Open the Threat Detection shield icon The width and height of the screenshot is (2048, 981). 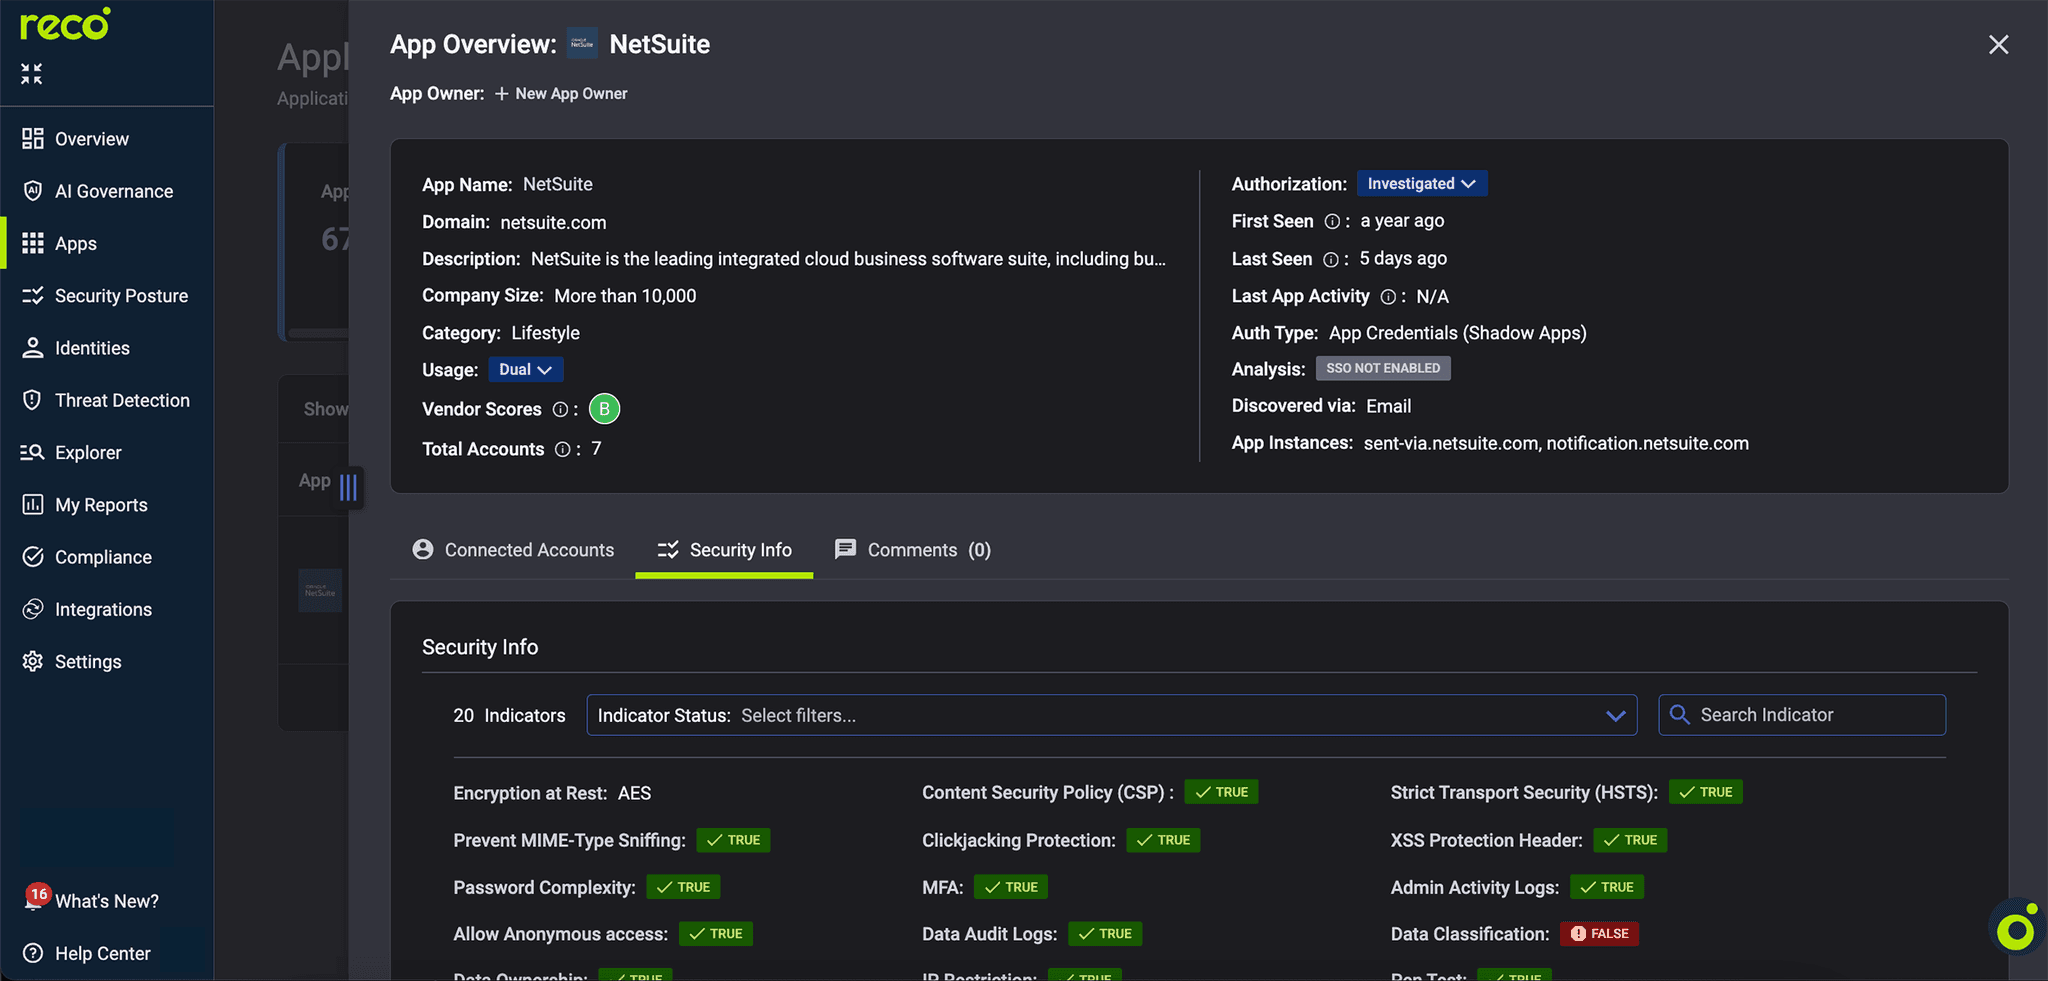pos(33,400)
